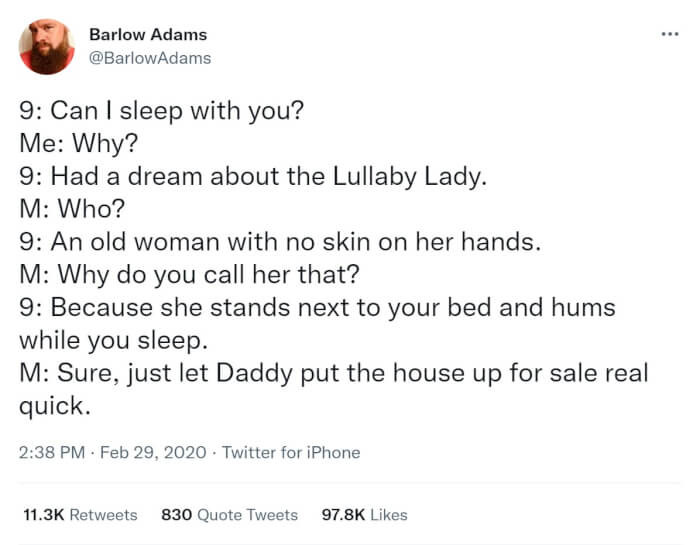Open the three-dot more options menu
The width and height of the screenshot is (700, 545).
click(x=670, y=34)
